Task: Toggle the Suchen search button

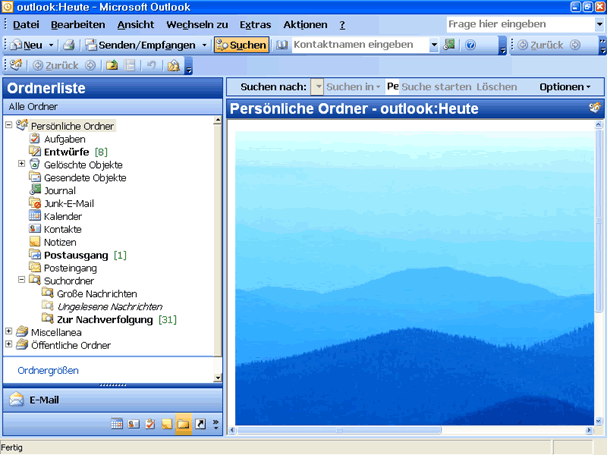Action: (x=242, y=45)
